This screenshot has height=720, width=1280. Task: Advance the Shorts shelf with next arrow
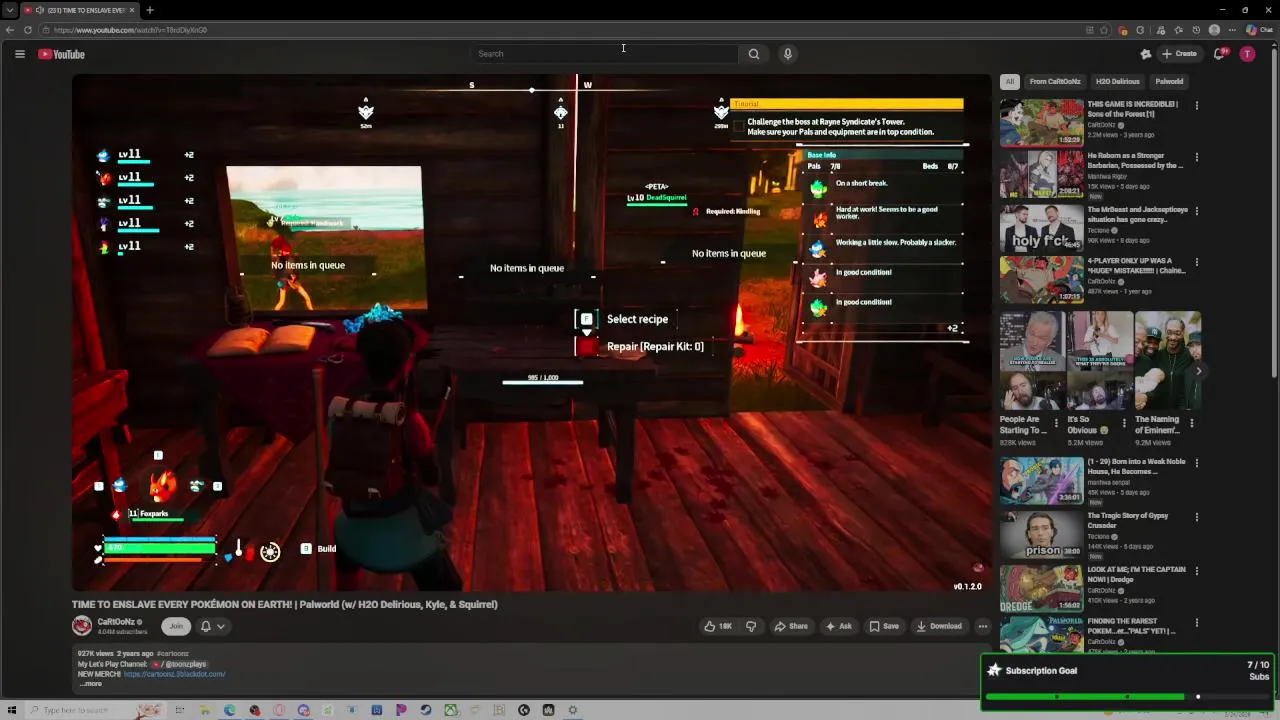pyautogui.click(x=1199, y=370)
